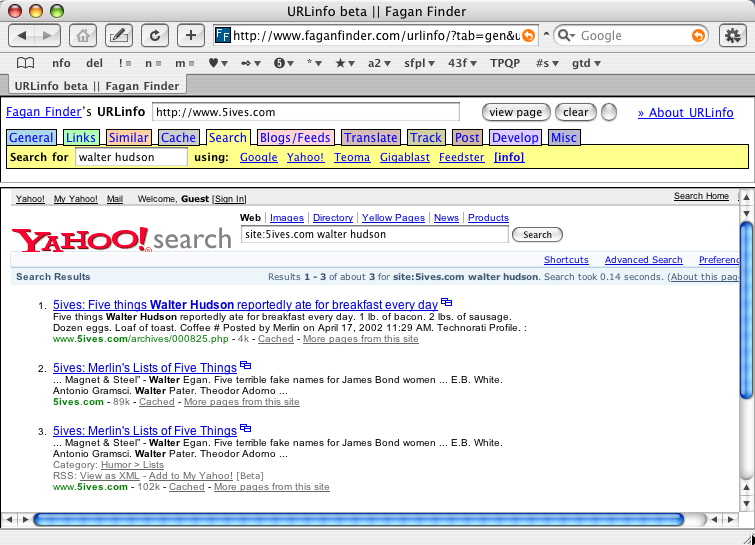This screenshot has width=755, height=545.
Task: Expand the sfpl bookmarks folder
Action: 419,63
